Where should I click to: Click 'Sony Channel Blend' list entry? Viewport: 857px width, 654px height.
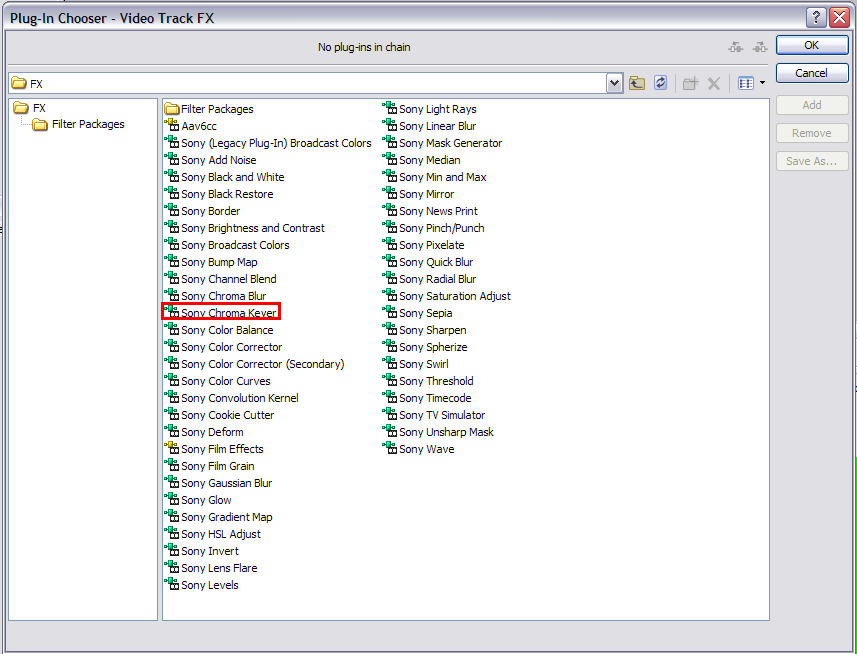tap(228, 279)
